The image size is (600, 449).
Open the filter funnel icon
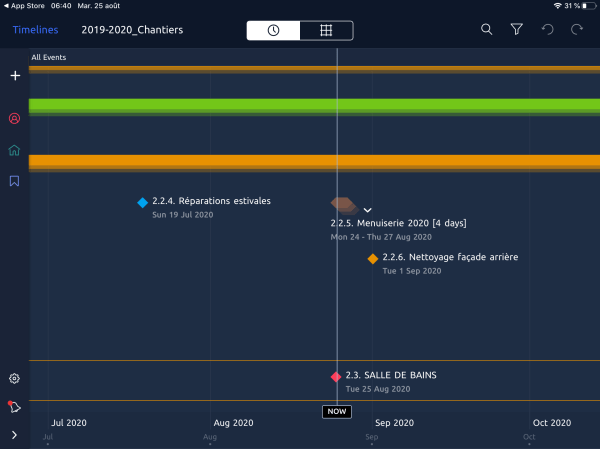(x=516, y=30)
